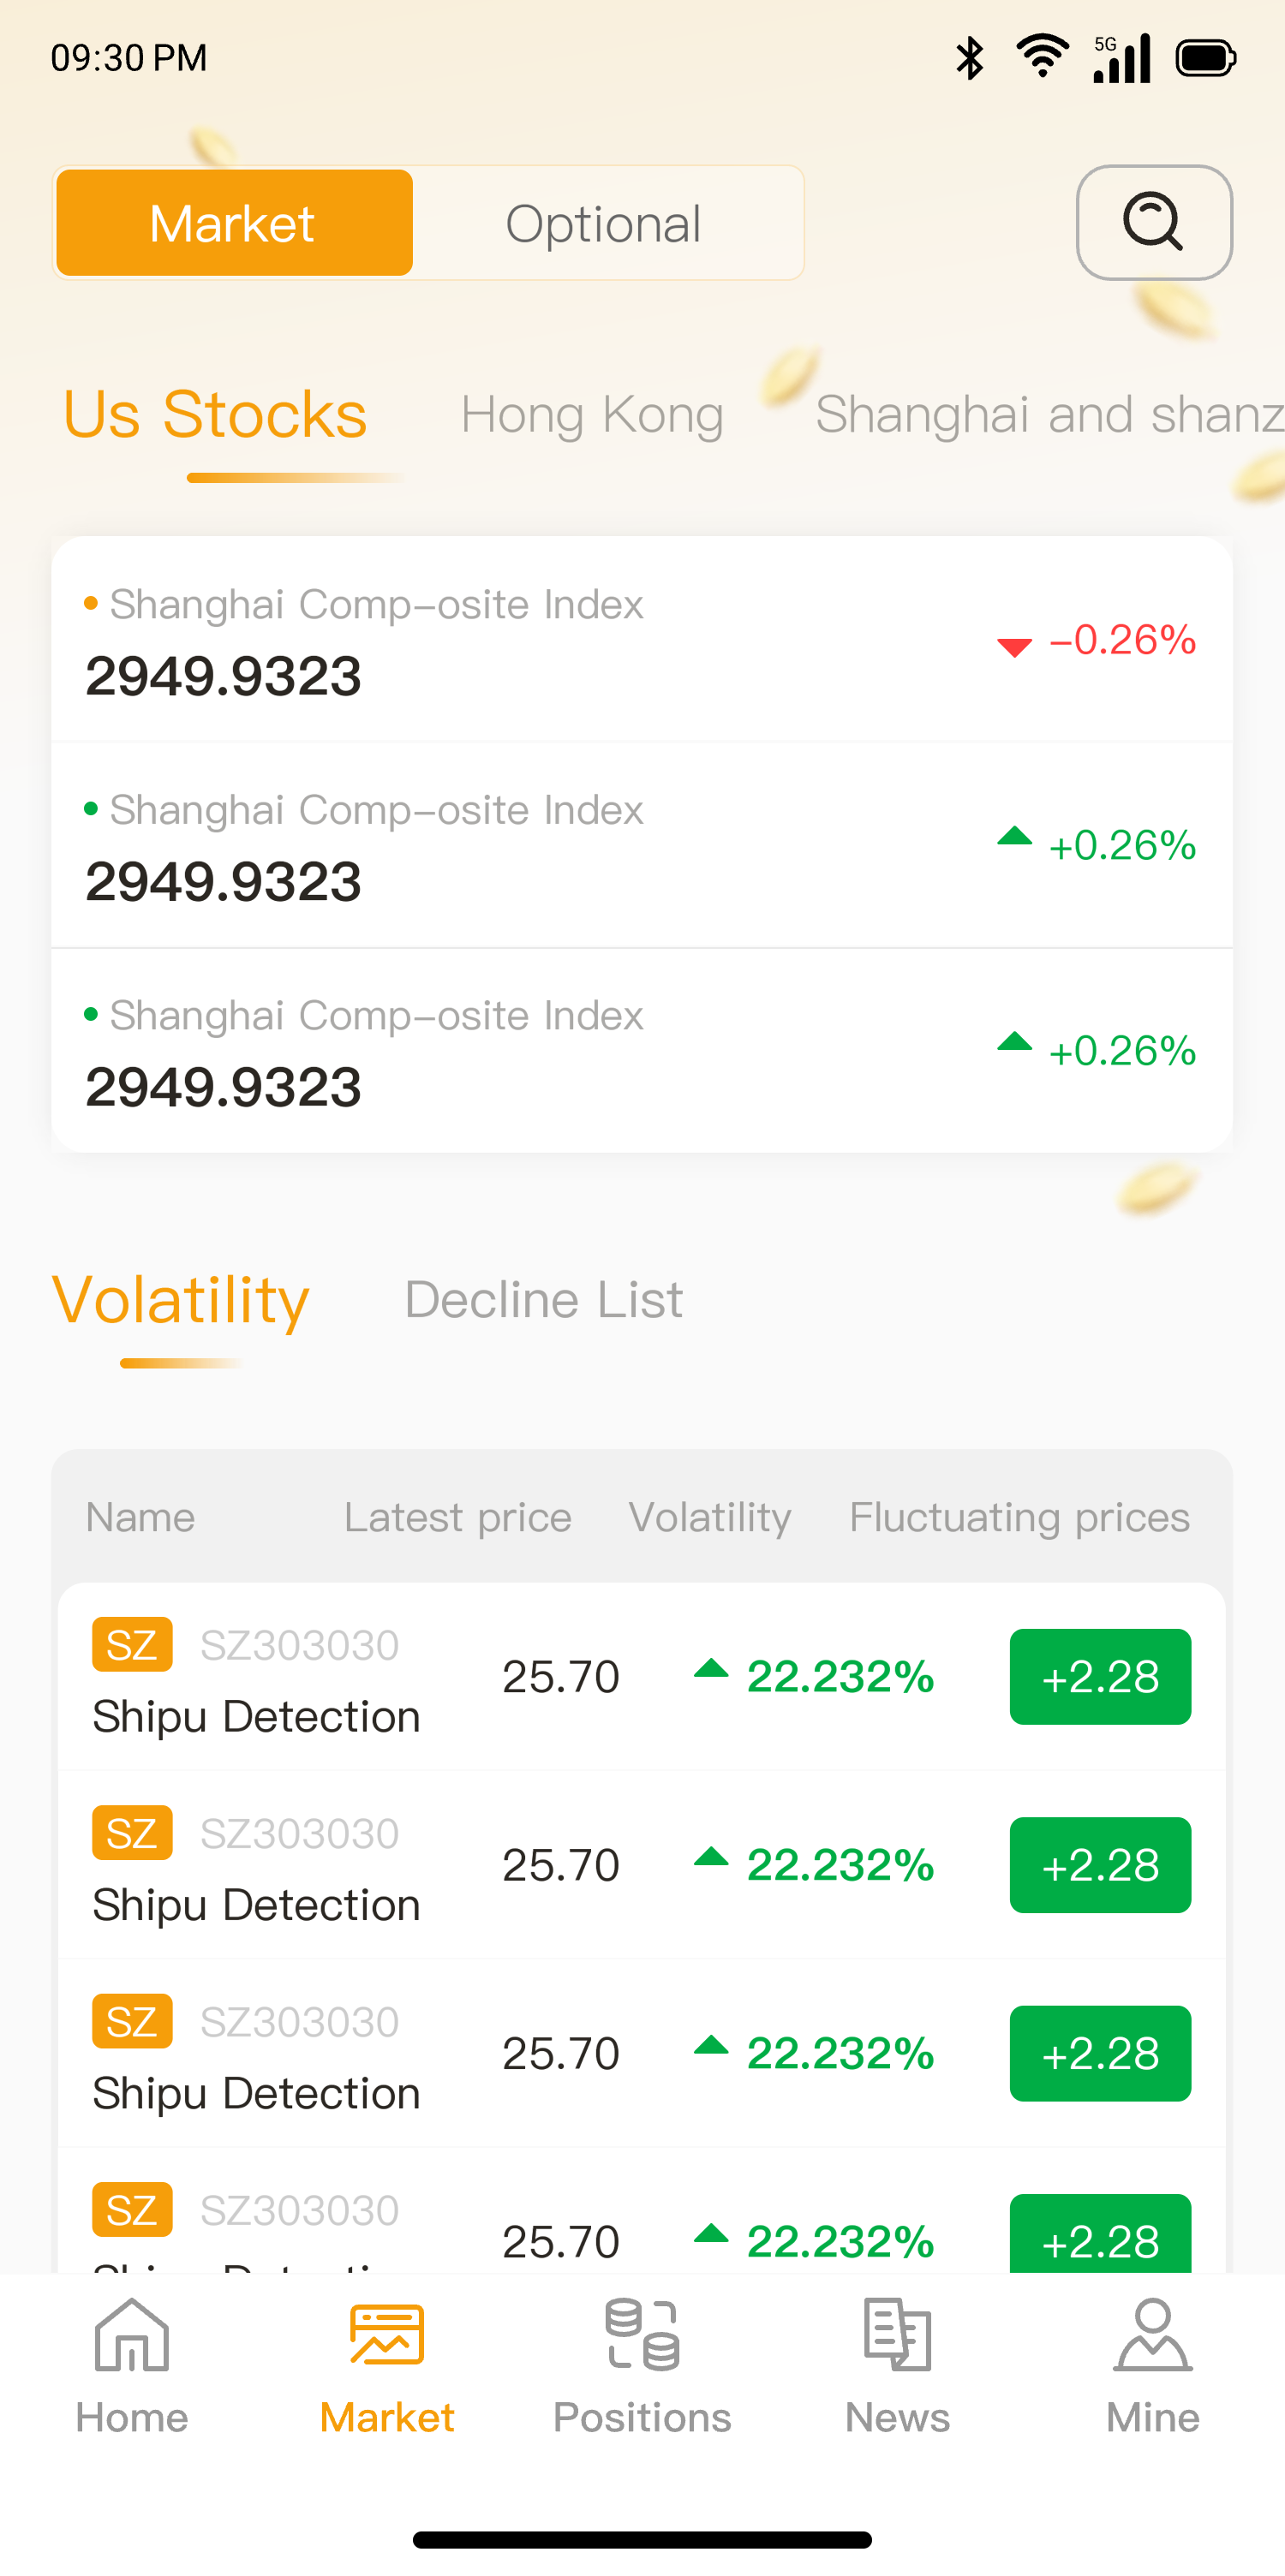Tap the Bluetooth status icon
Viewport: 1285px width, 2576px height.
(969, 58)
